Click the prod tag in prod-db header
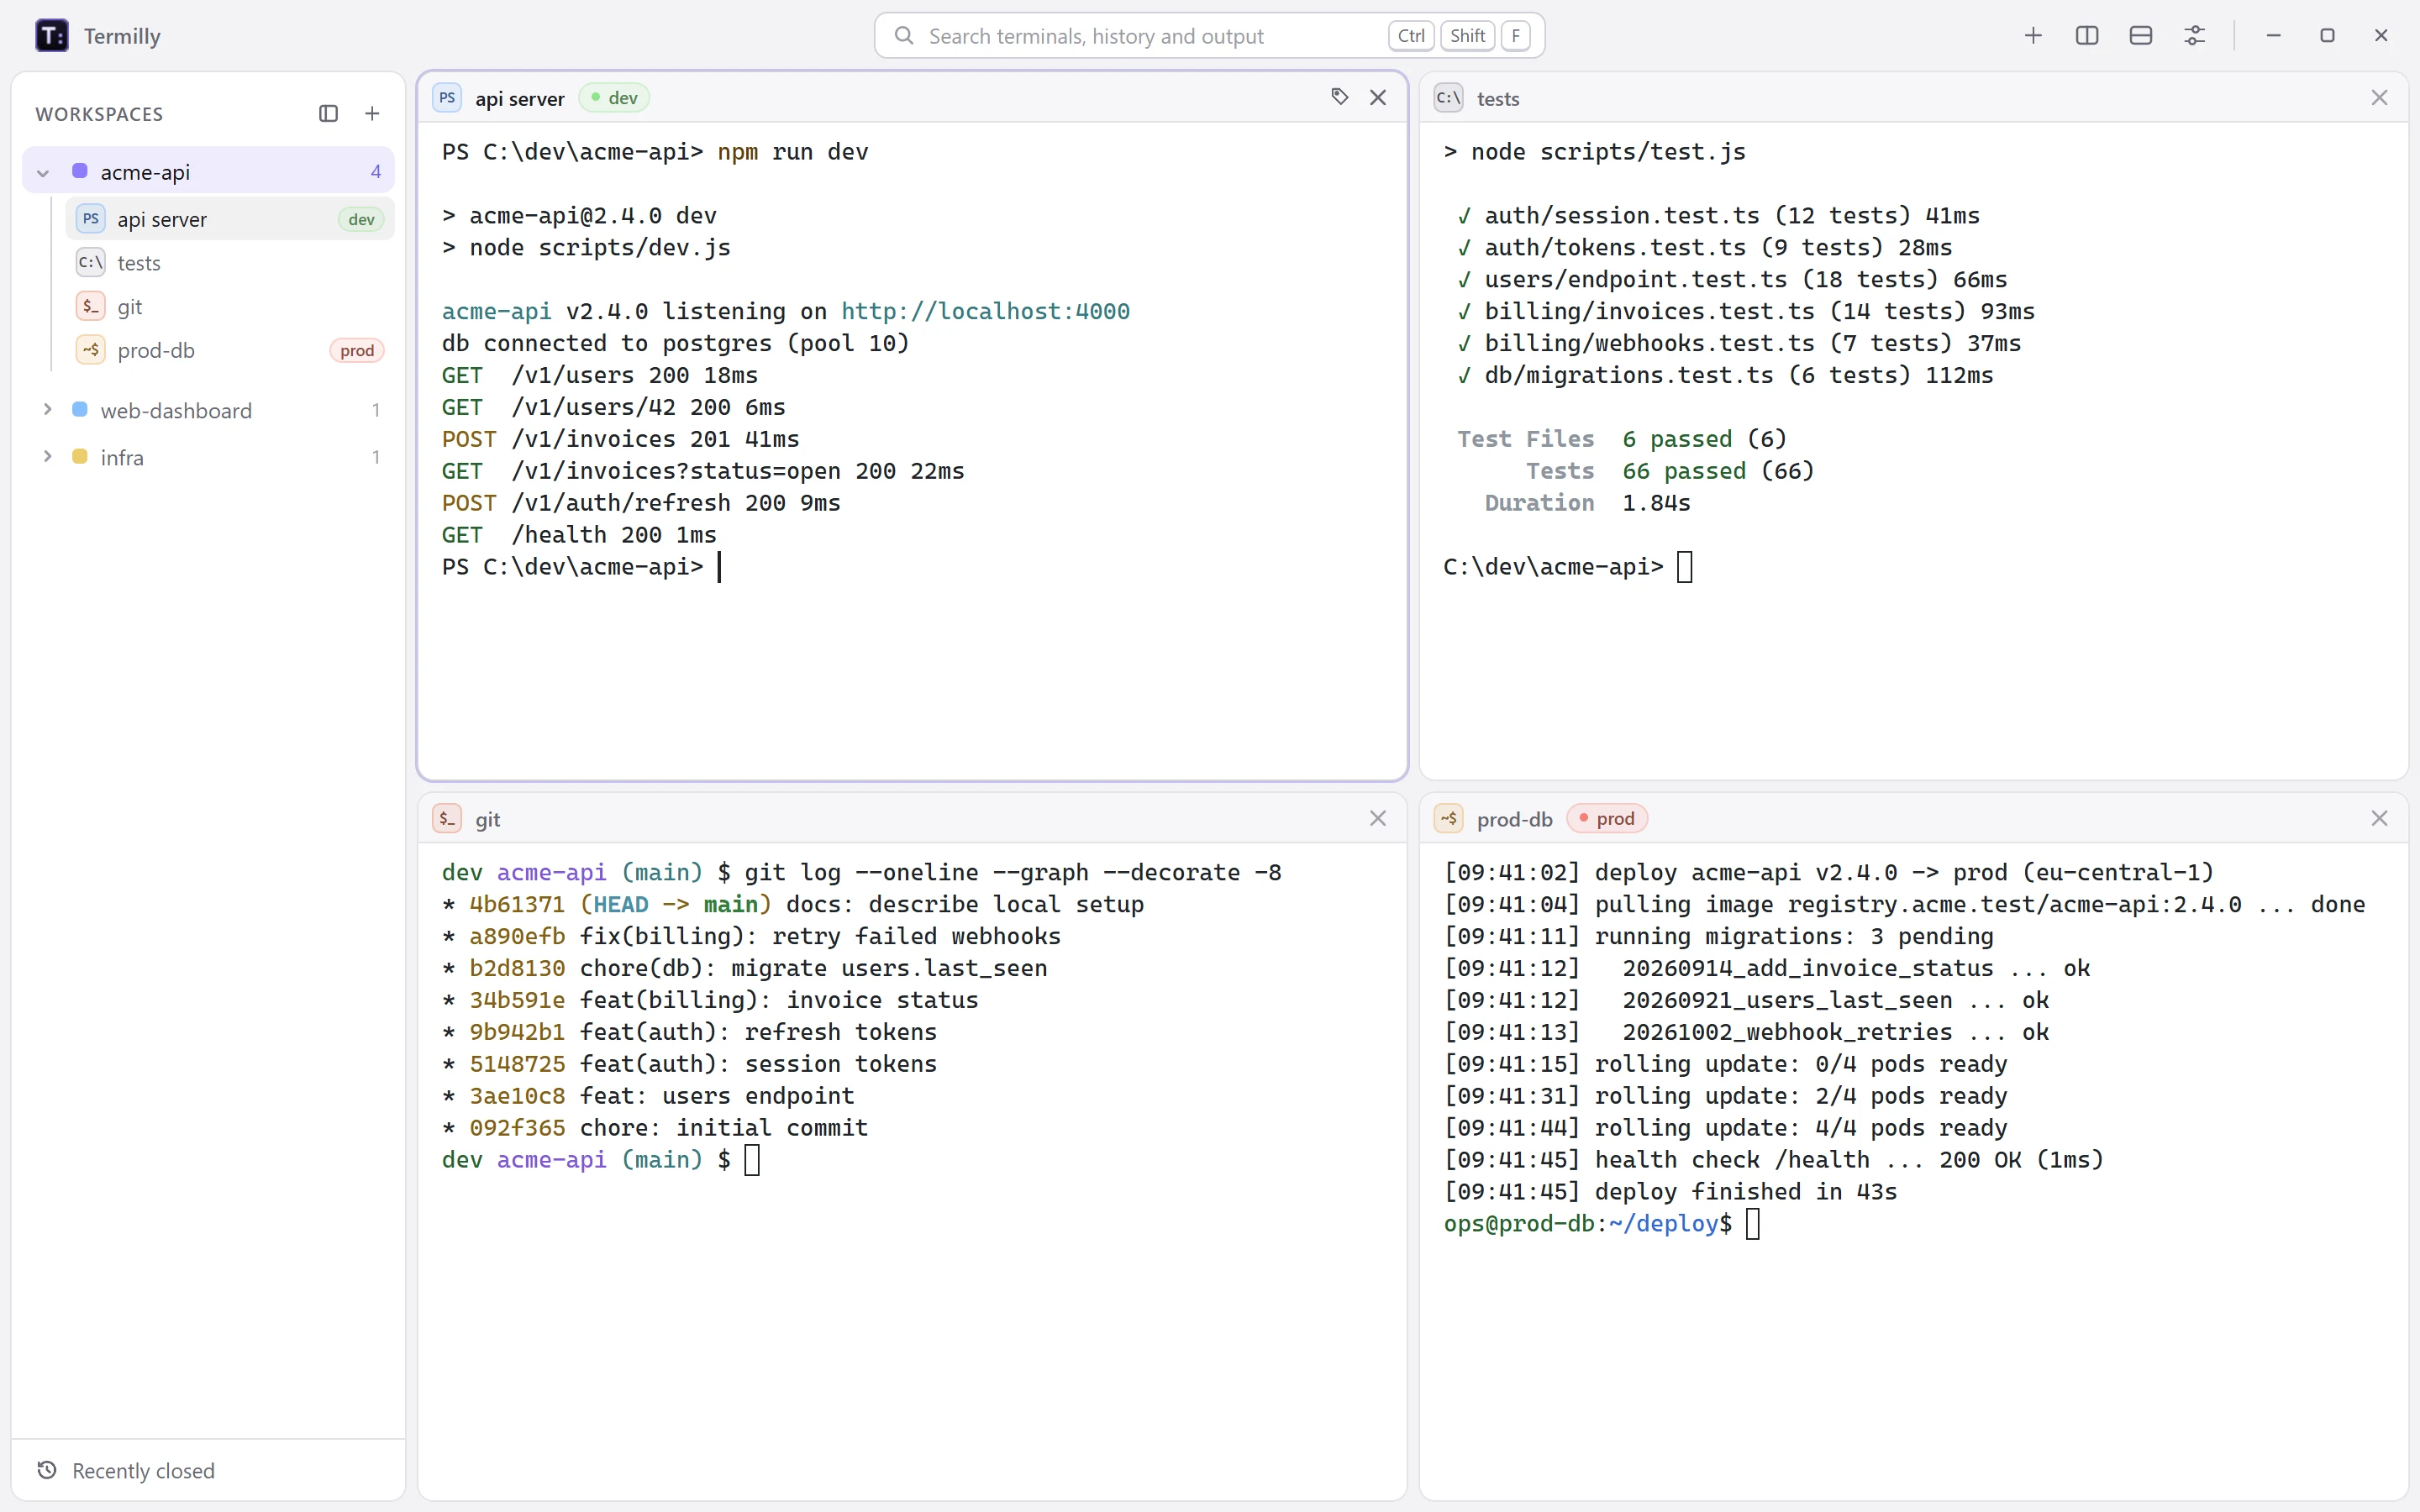 pyautogui.click(x=1607, y=818)
